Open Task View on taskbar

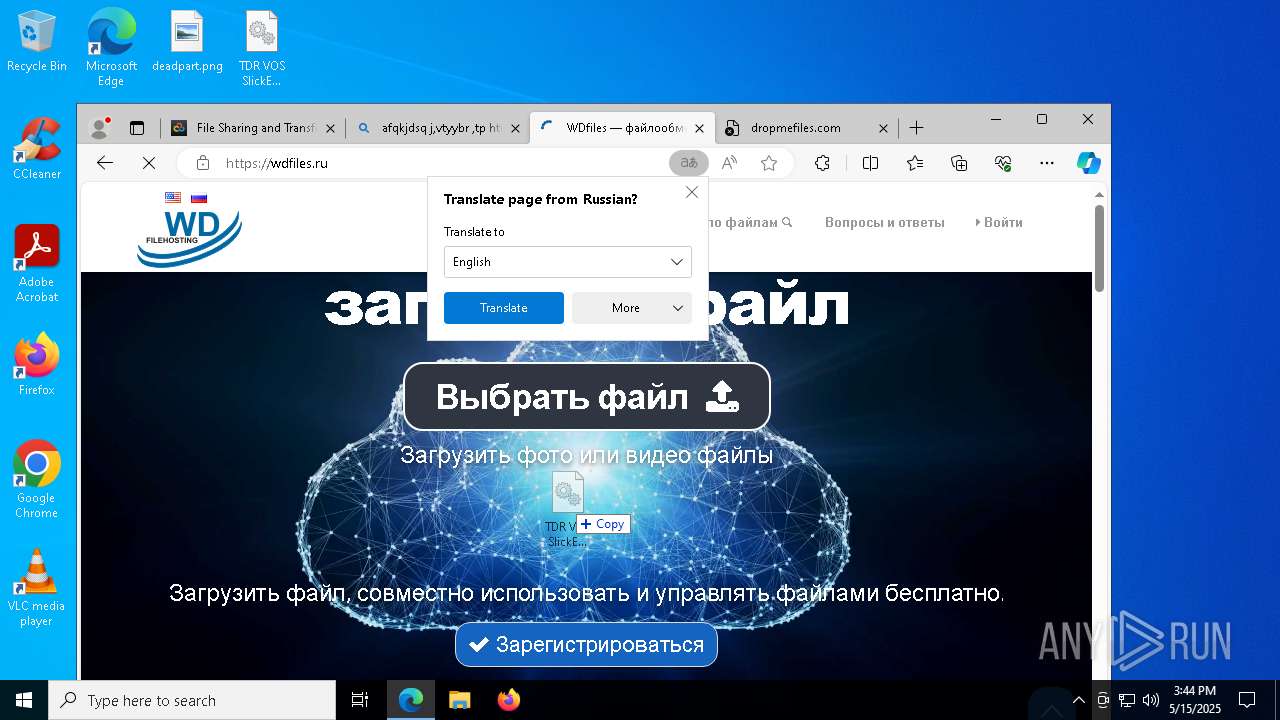(360, 700)
